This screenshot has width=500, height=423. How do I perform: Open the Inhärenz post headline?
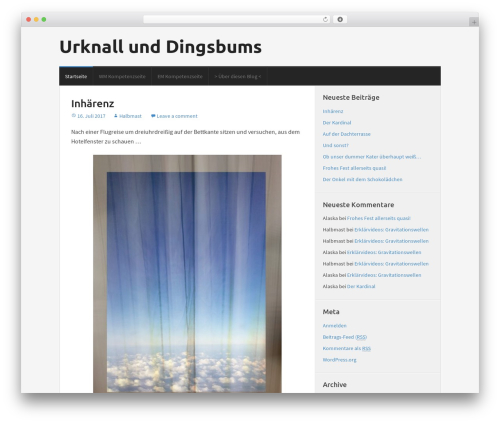pos(93,103)
